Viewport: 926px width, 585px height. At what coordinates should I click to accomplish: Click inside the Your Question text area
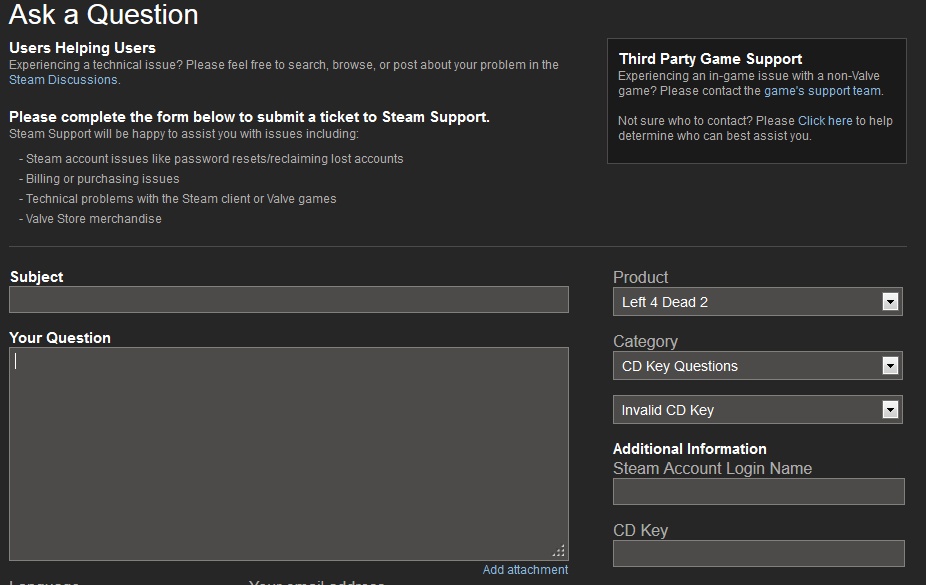tap(289, 453)
